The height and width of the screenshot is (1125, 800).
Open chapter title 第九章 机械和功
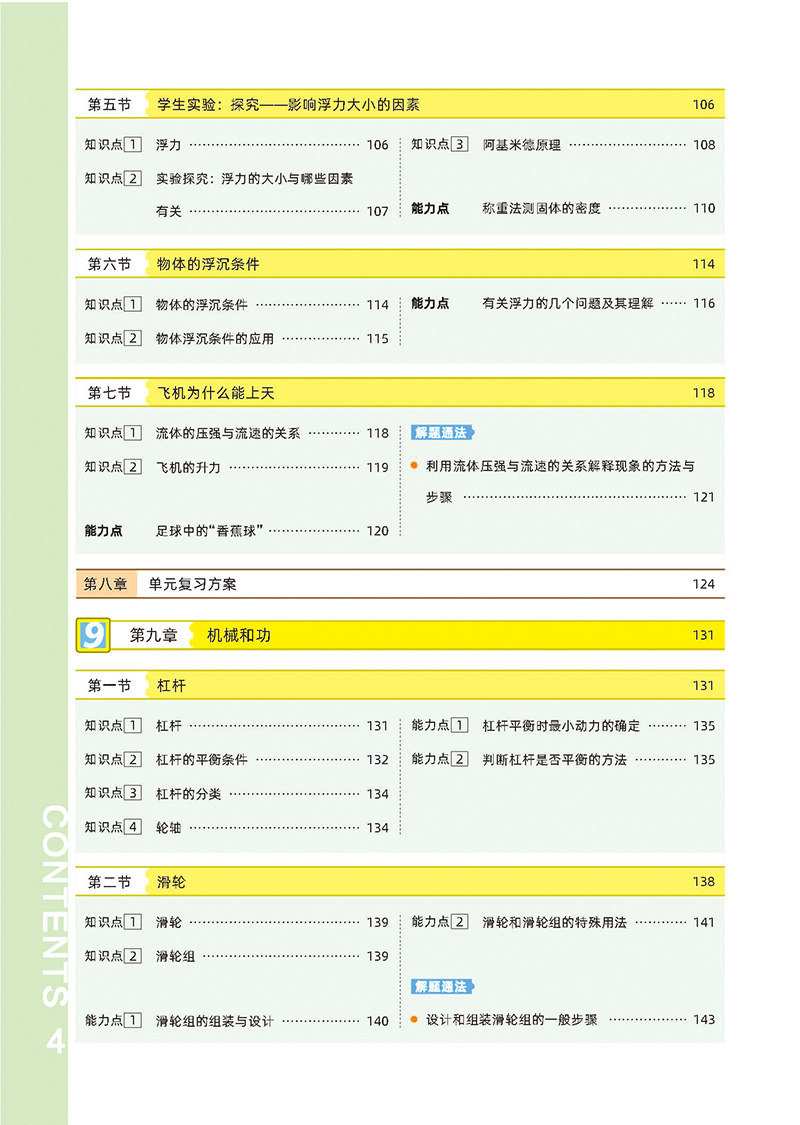400,635
